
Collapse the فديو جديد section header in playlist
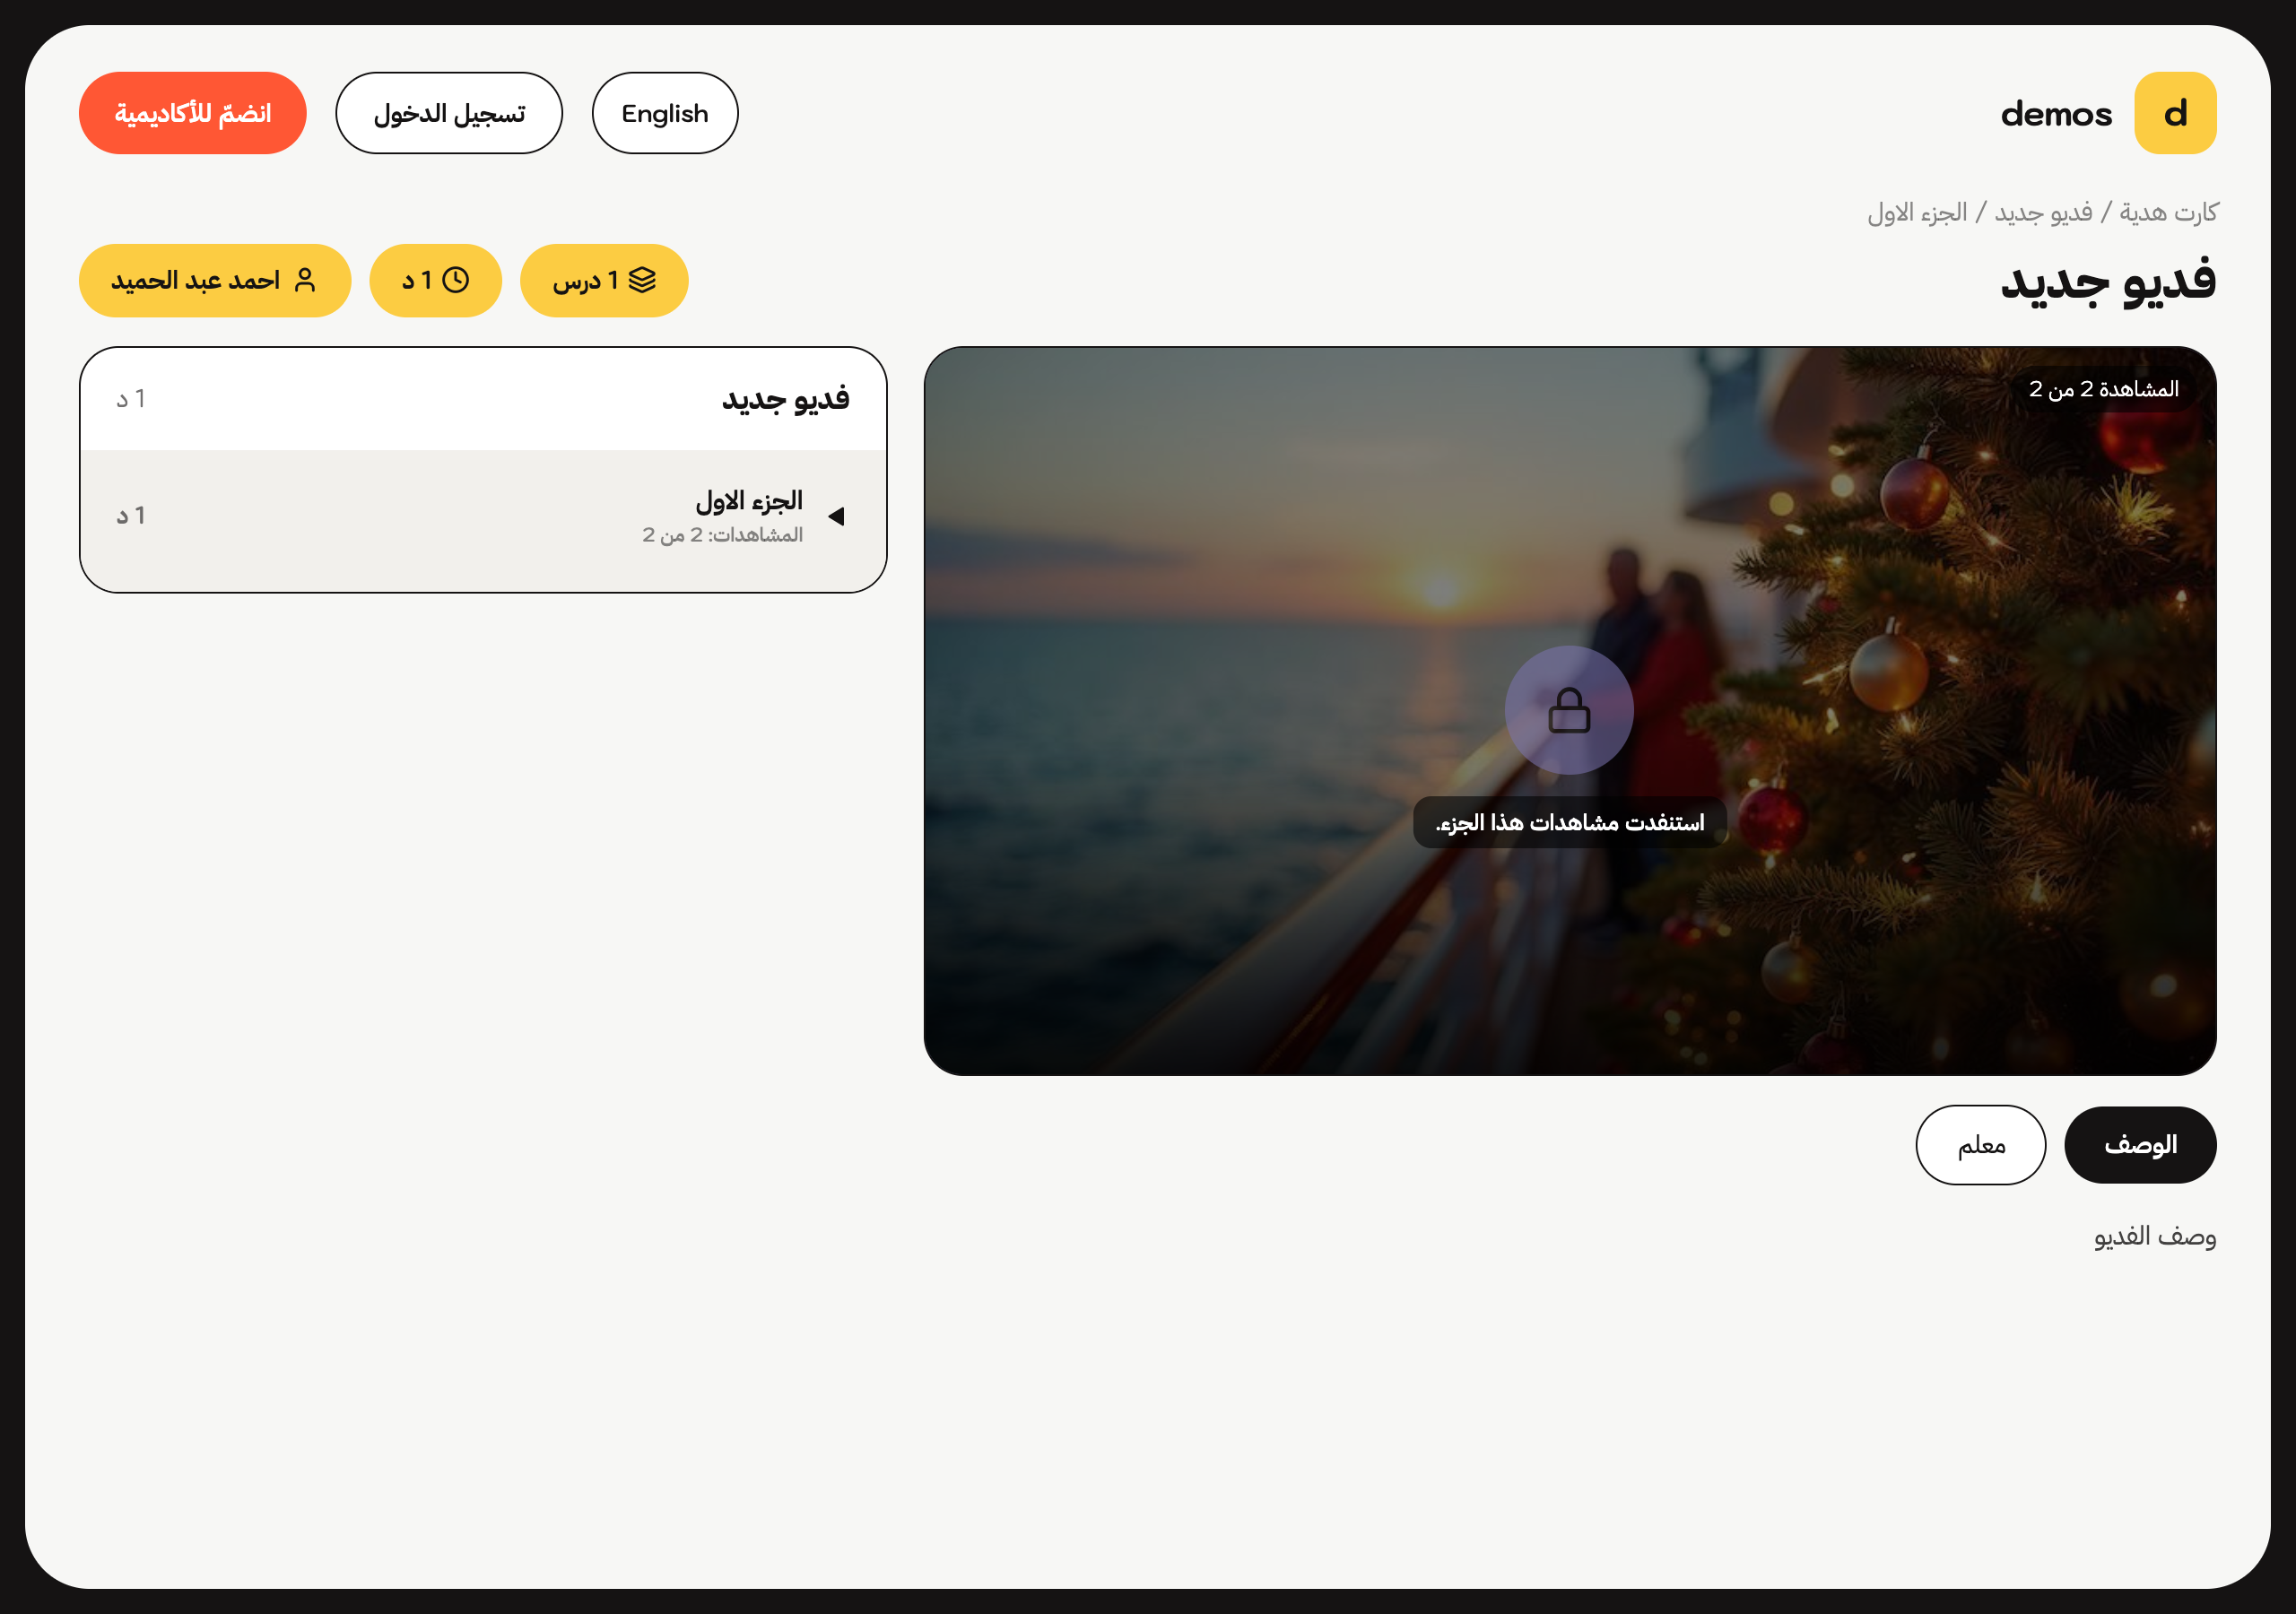pos(483,399)
